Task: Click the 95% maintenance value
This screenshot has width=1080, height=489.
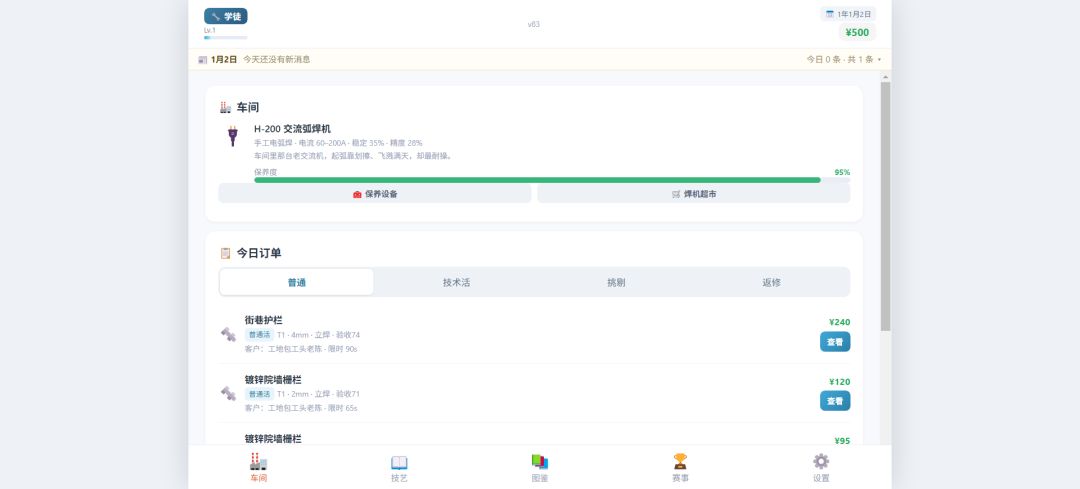Action: (842, 172)
